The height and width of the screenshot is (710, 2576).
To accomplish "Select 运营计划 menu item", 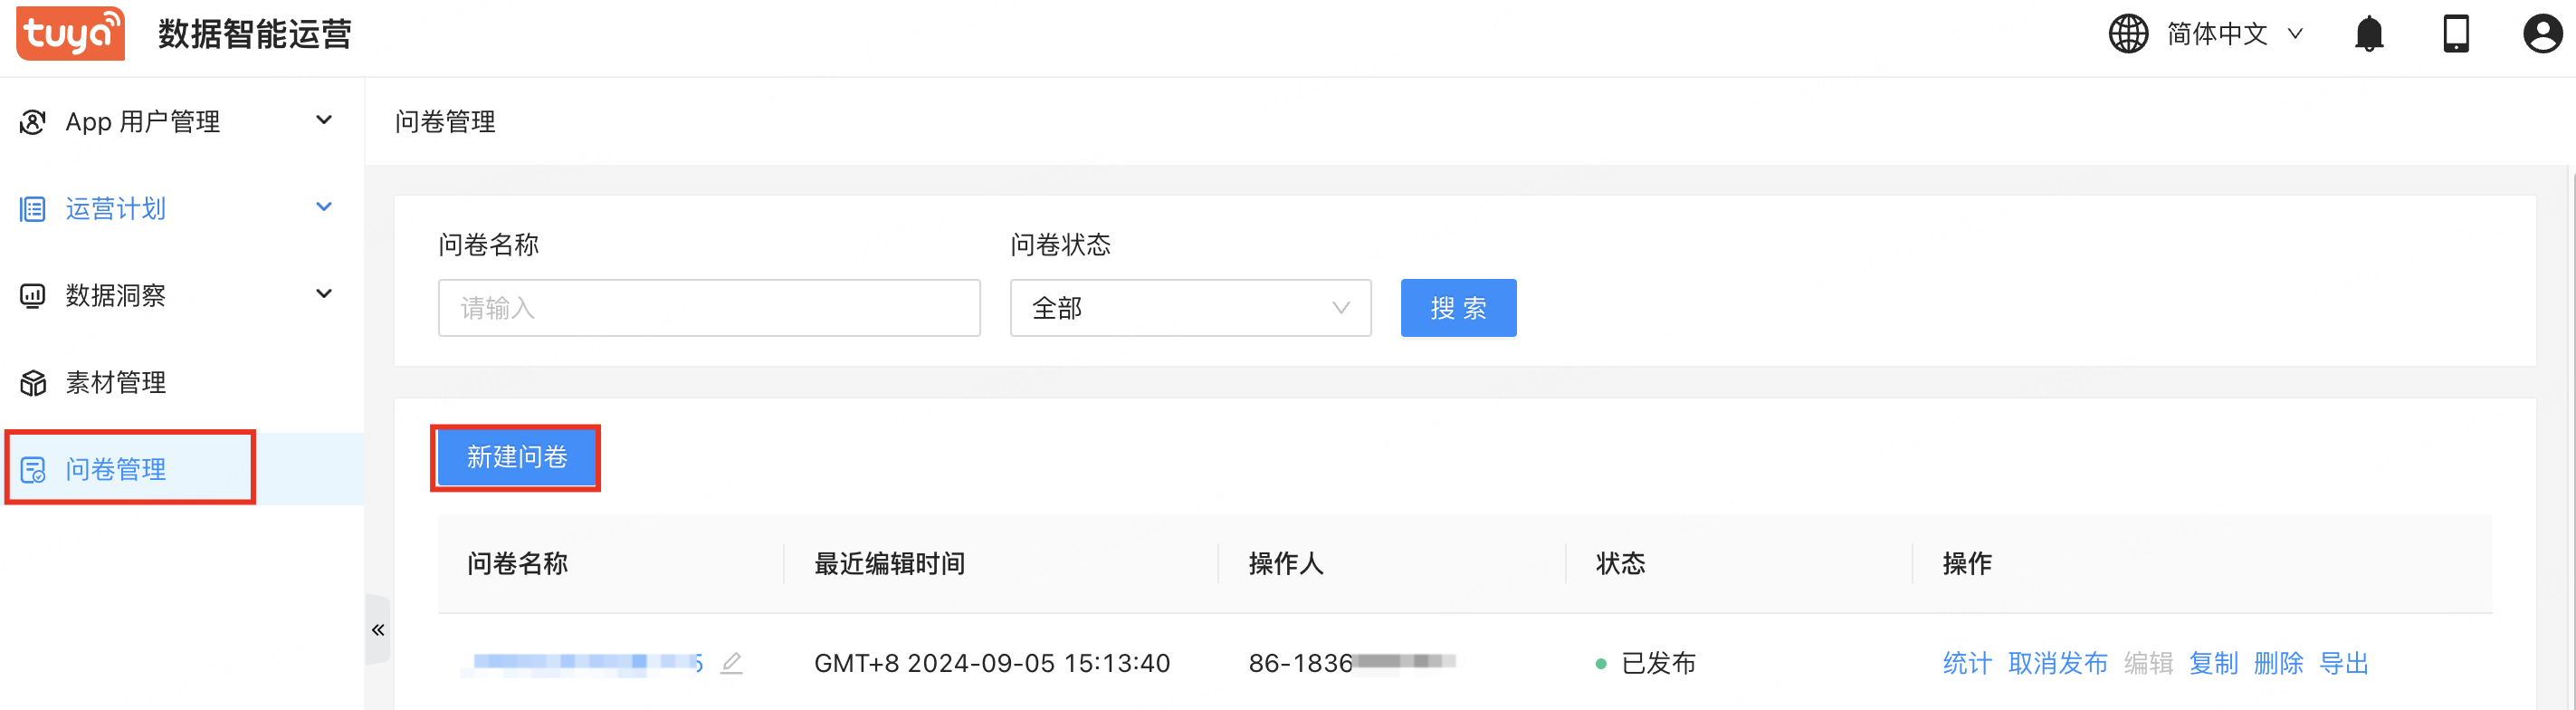I will (182, 209).
